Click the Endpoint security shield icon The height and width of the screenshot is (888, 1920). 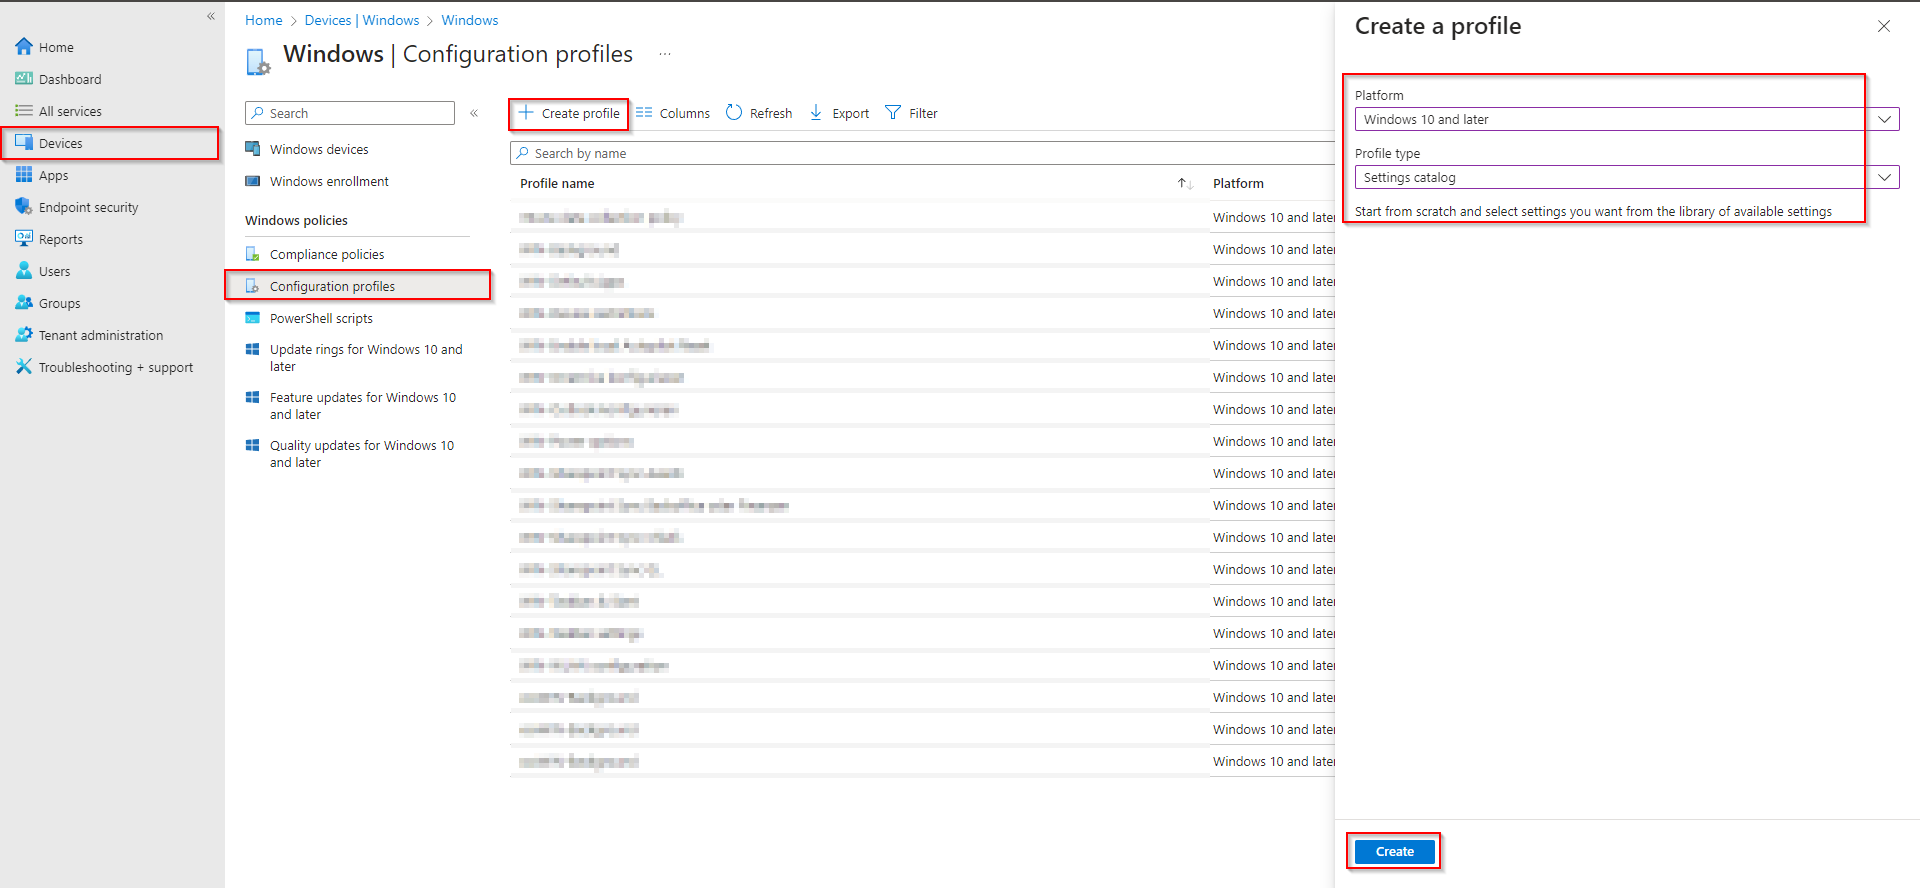[x=24, y=207]
